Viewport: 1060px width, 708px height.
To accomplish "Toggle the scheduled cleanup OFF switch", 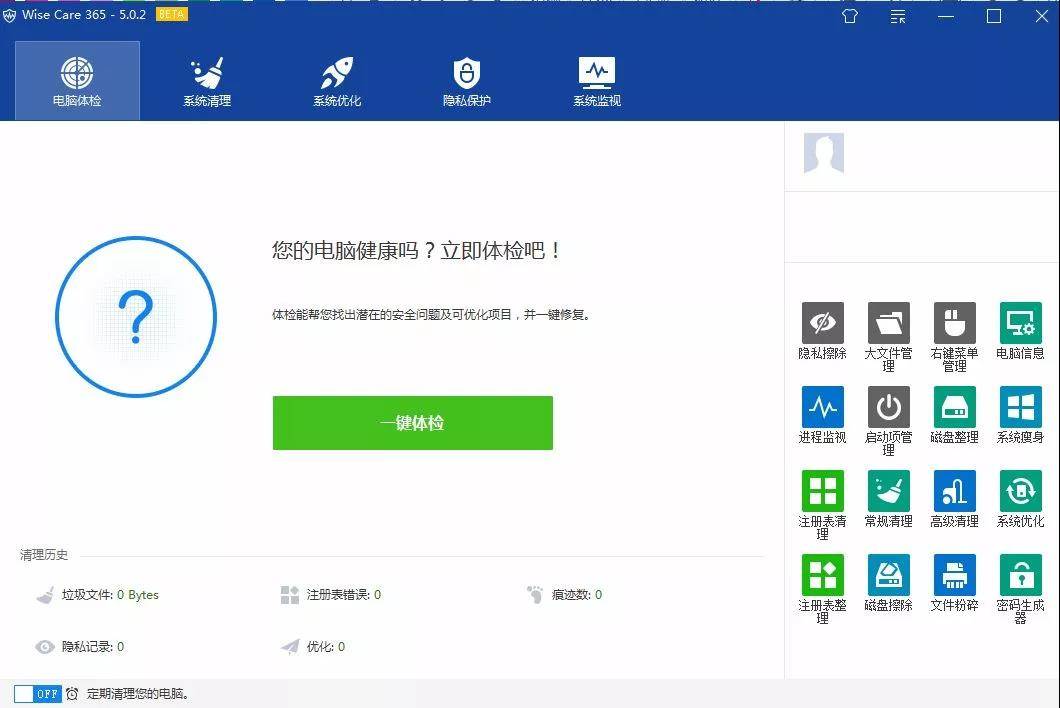I will 38,694.
